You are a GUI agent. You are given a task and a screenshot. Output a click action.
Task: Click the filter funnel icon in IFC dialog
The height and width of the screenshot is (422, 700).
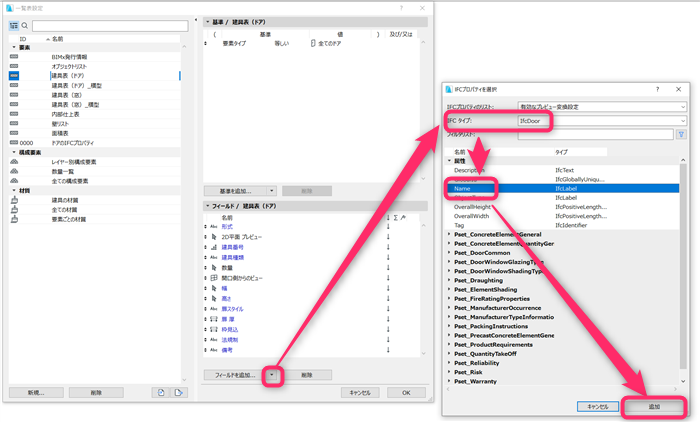pyautogui.click(x=681, y=134)
